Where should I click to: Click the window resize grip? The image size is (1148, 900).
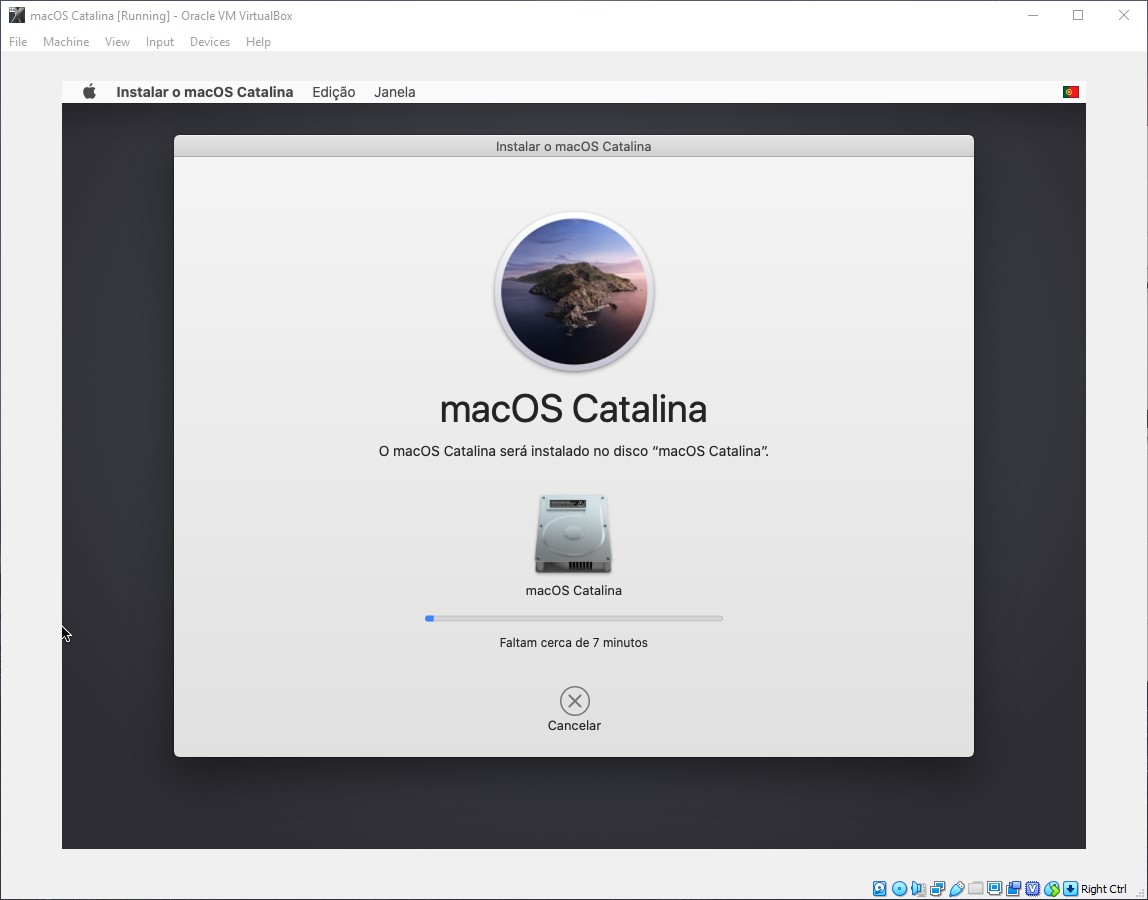coord(1140,893)
